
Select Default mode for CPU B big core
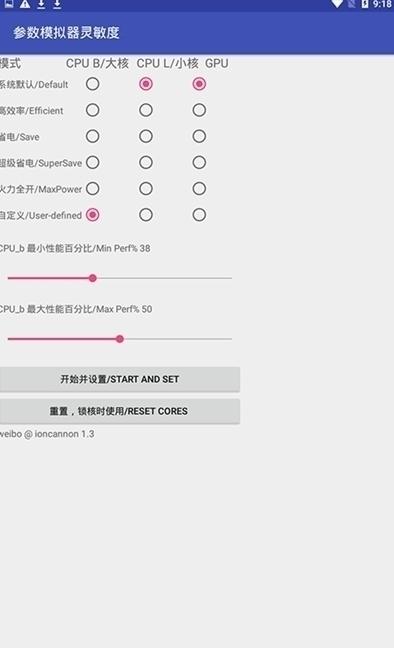[x=93, y=84]
